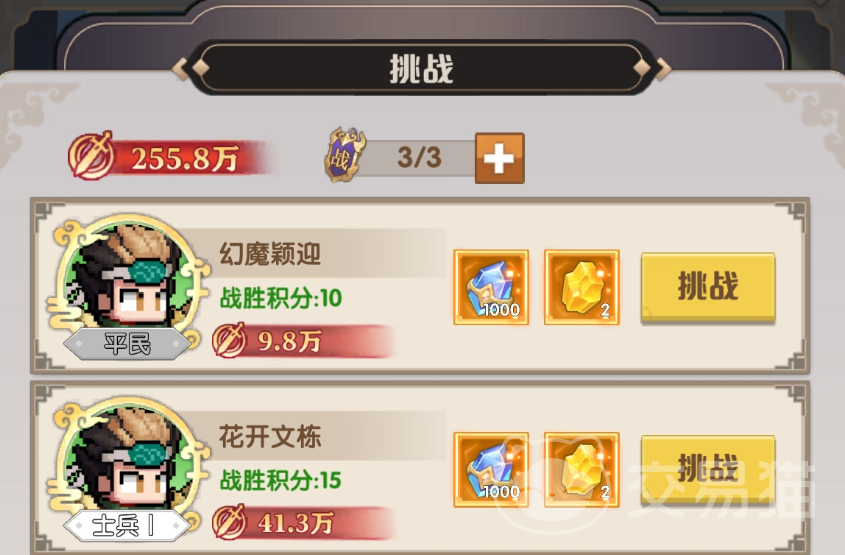Tap the 平民 rank badge
Image resolution: width=845 pixels, height=555 pixels.
[127, 344]
